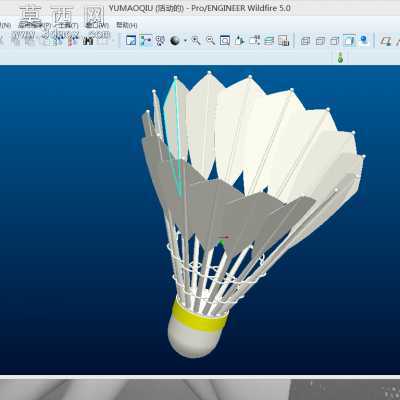The image size is (400, 400).
Task: Click the binoculars Find icon
Action: coord(88,41)
